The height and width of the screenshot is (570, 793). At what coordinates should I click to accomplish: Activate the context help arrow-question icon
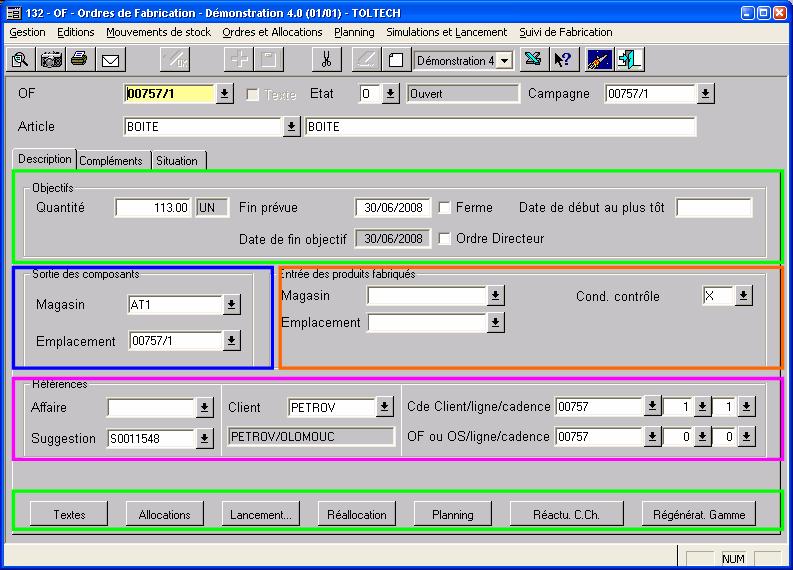click(562, 60)
